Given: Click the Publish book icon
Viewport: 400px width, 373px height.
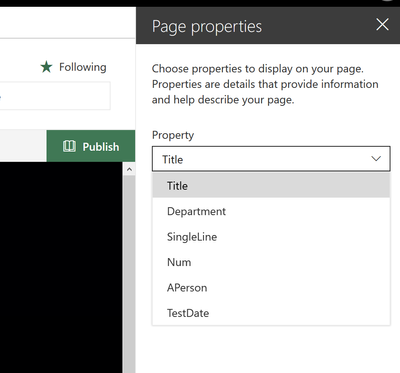Looking at the screenshot, I should point(69,146).
